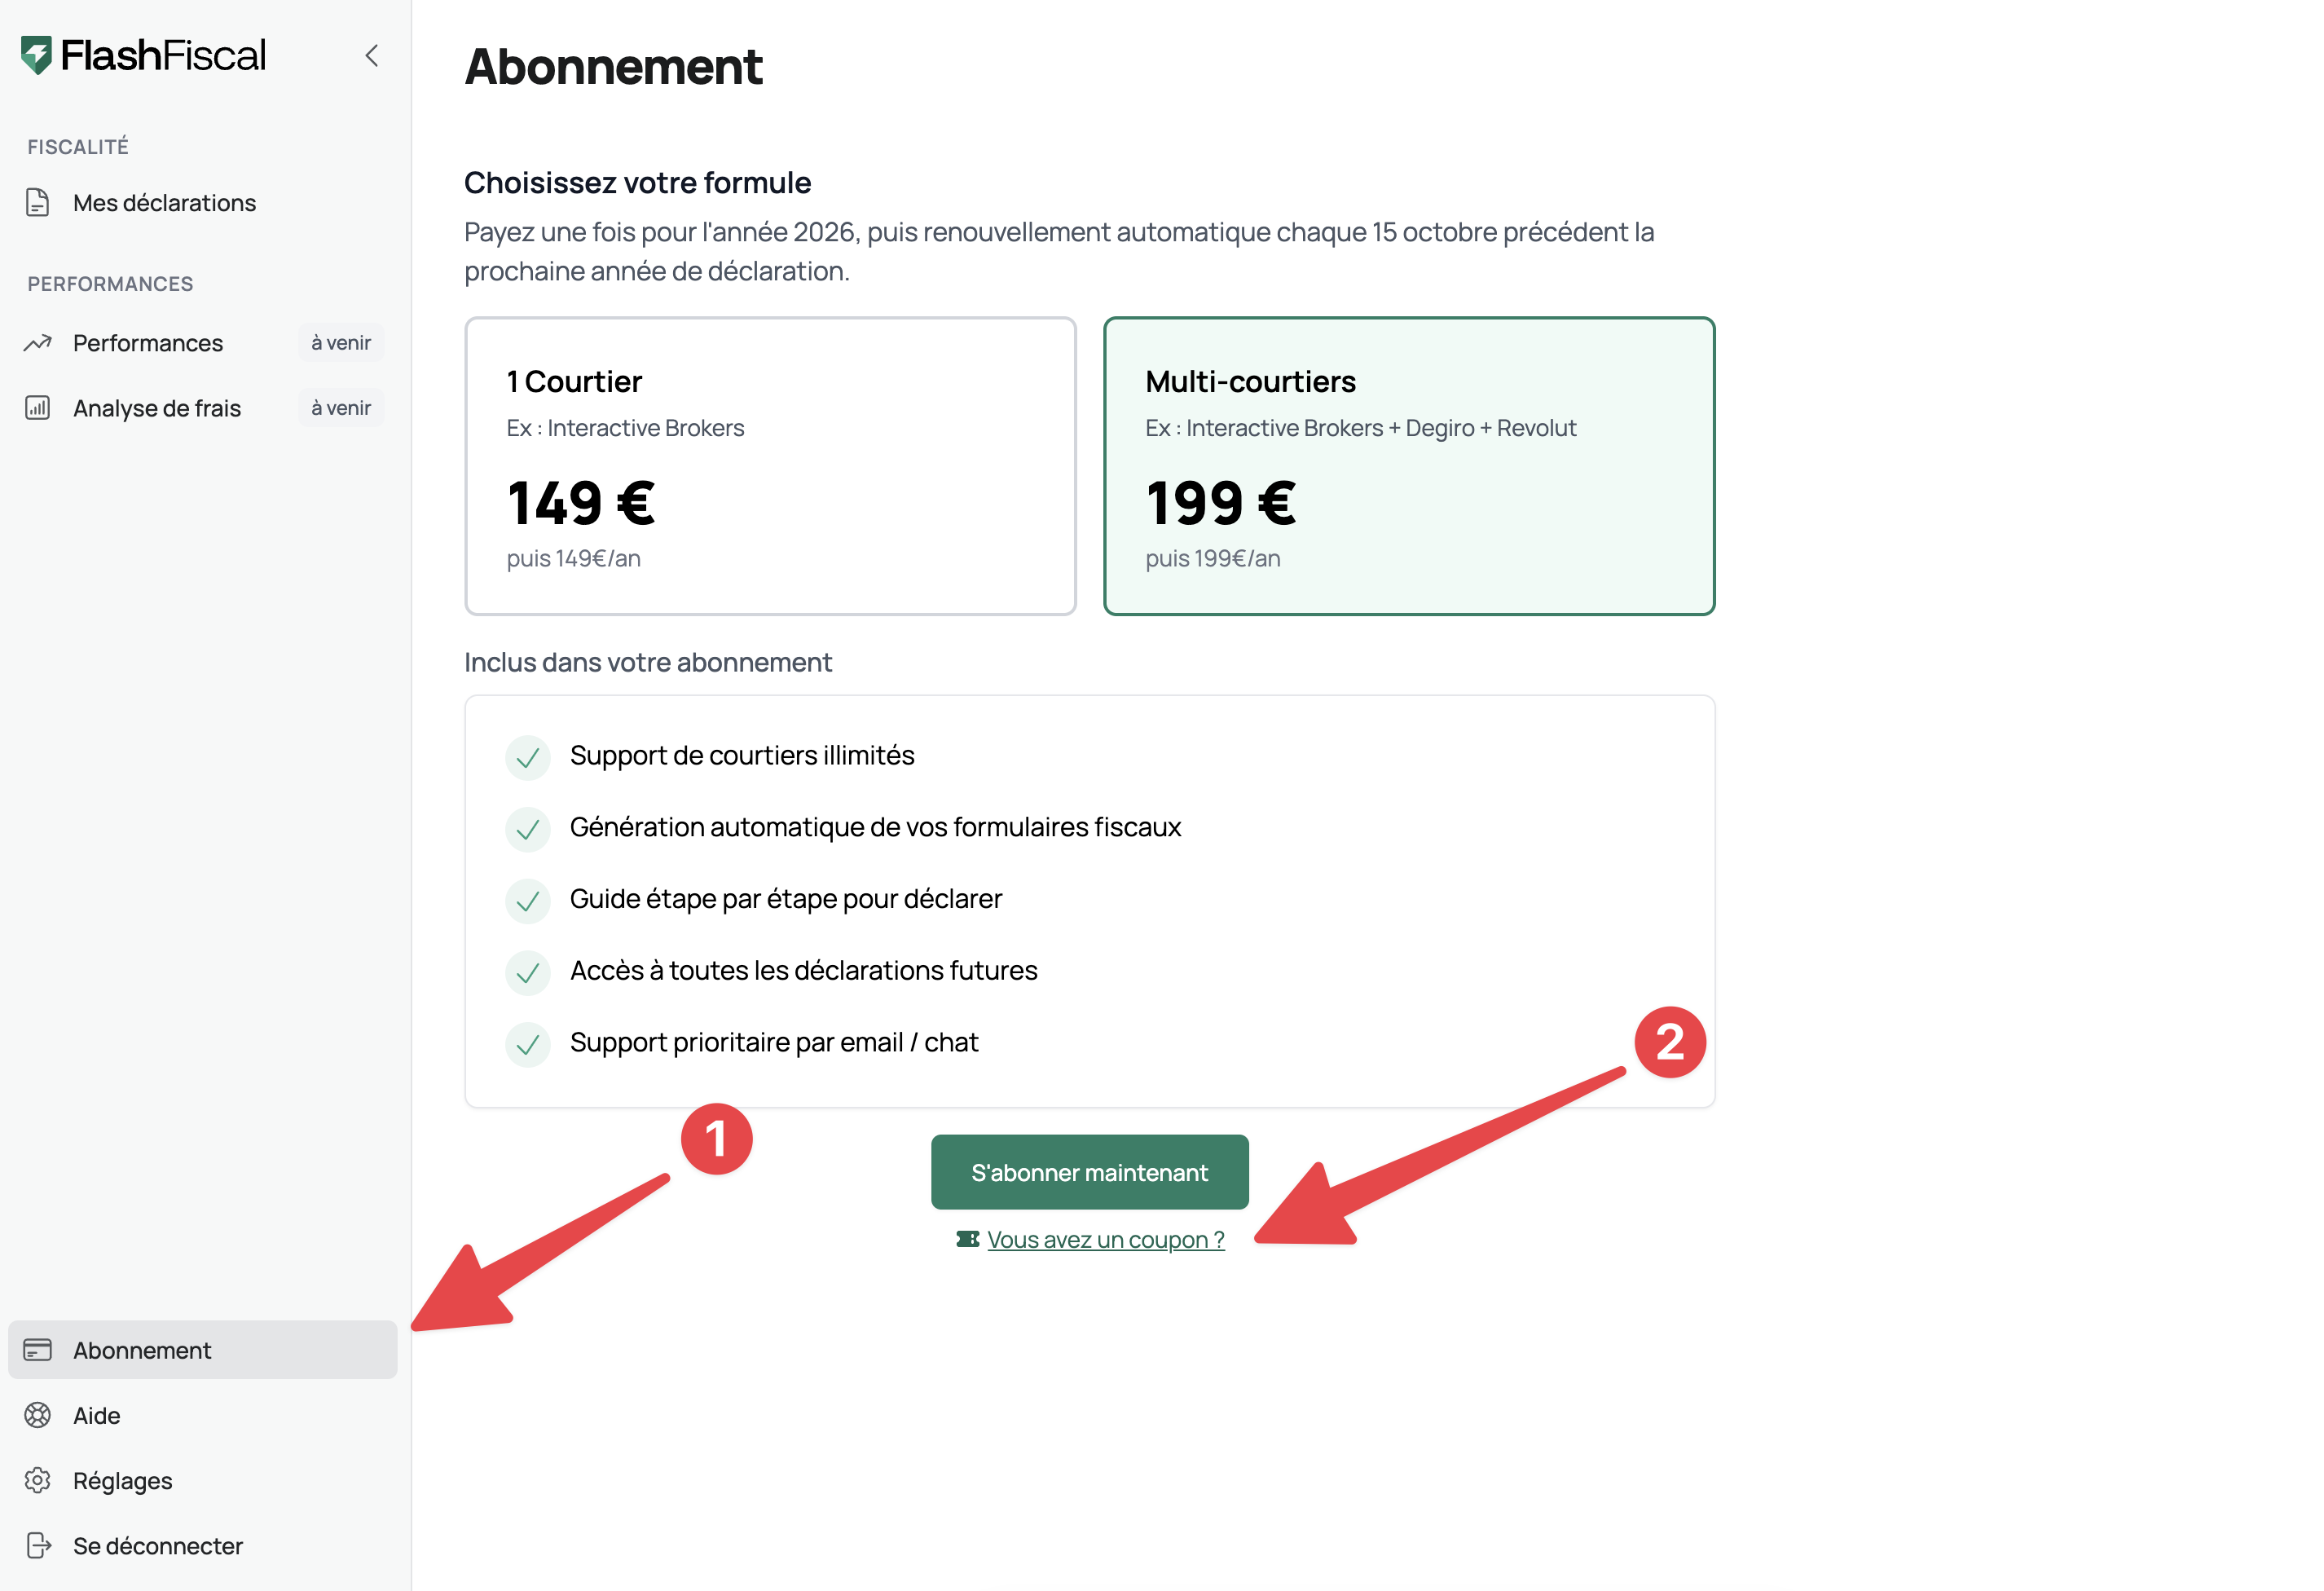The height and width of the screenshot is (1591, 2324).
Task: Click the Vous avez un coupon link
Action: (x=1105, y=1240)
